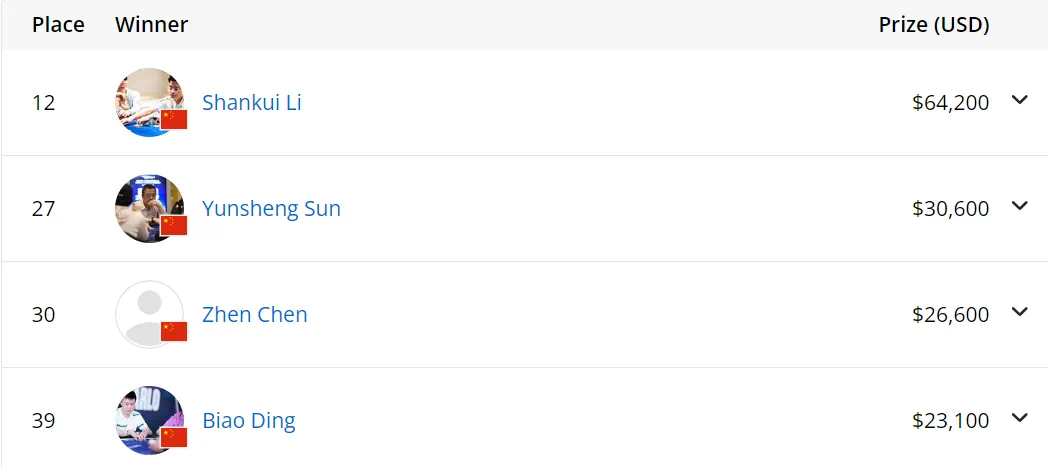This screenshot has width=1048, height=468.
Task: Click Zhen Chen's placeholder avatar
Action: pyautogui.click(x=146, y=312)
